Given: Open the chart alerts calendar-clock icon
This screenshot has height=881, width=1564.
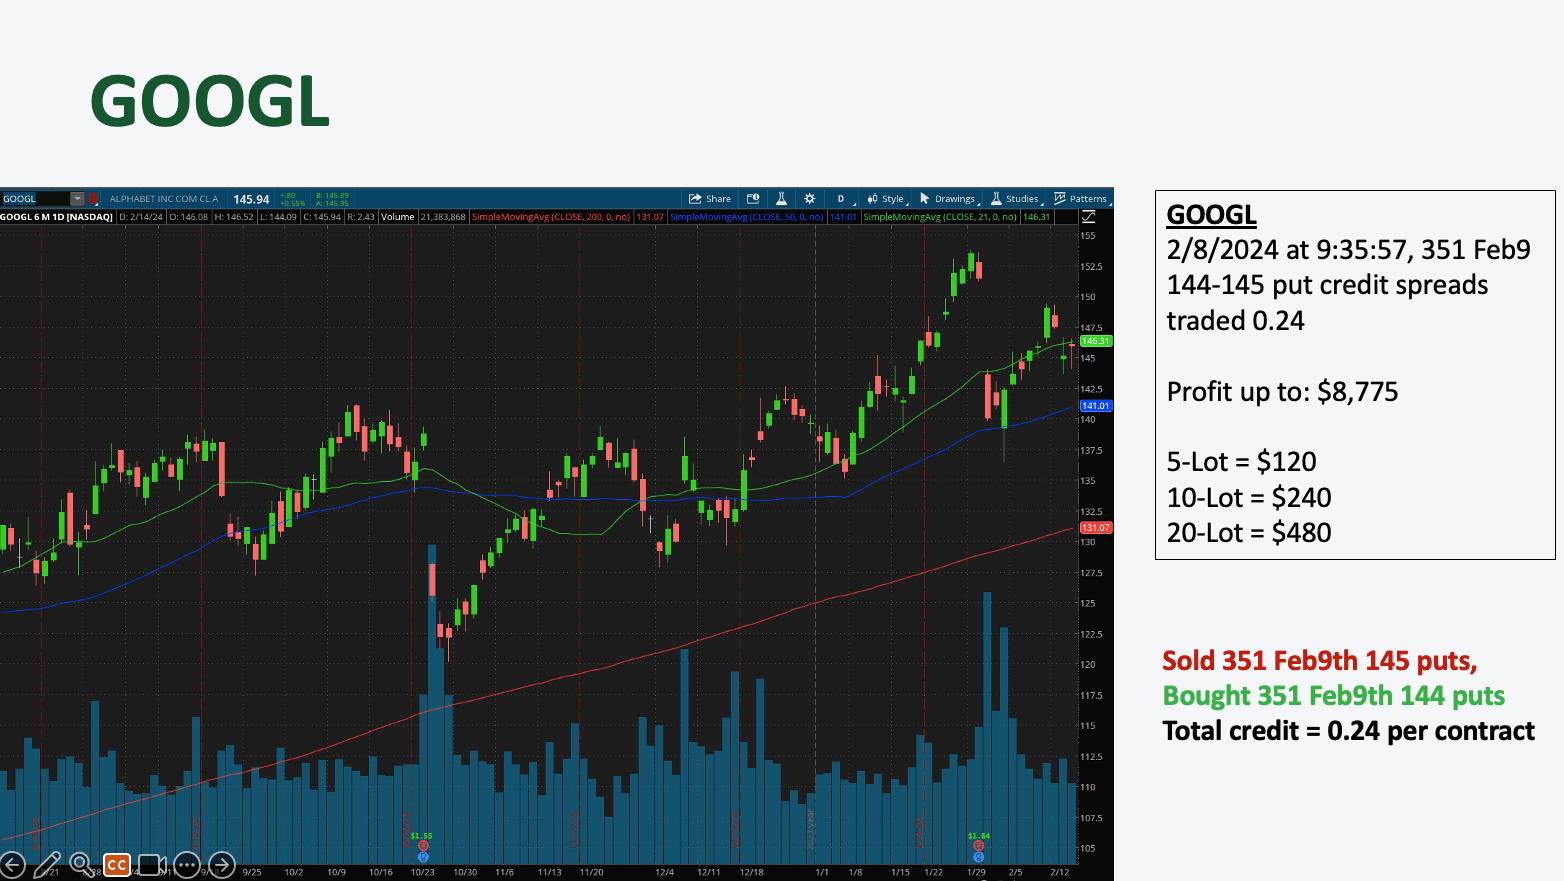Looking at the screenshot, I should pos(753,199).
